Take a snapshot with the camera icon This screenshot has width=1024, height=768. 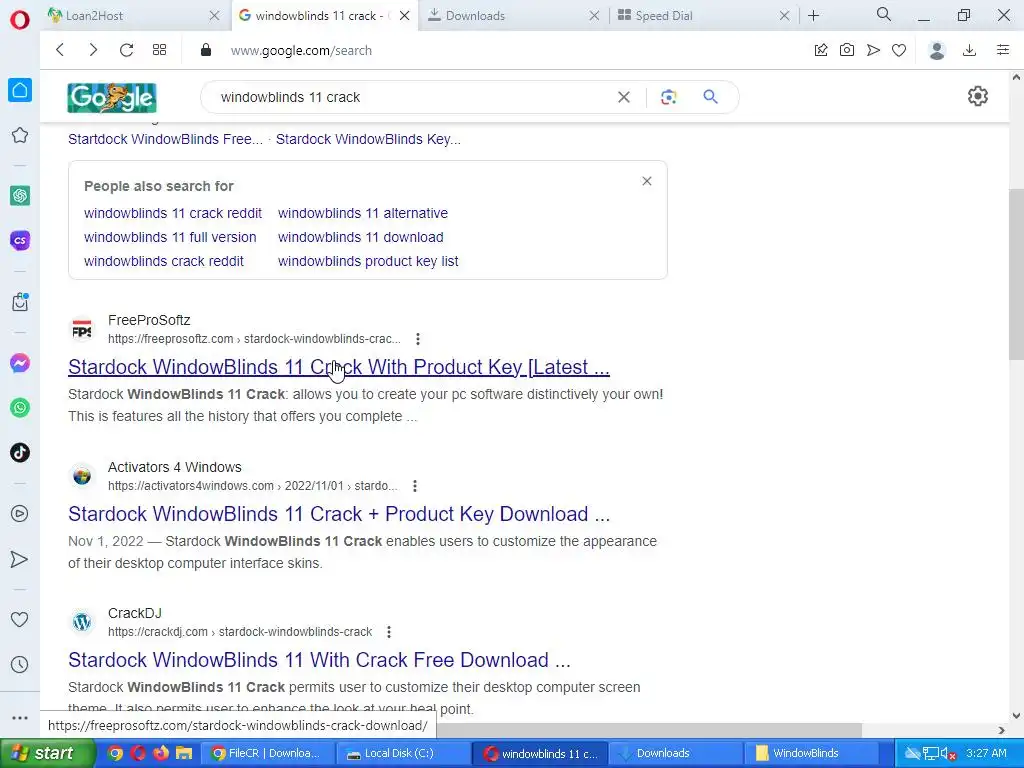(847, 50)
